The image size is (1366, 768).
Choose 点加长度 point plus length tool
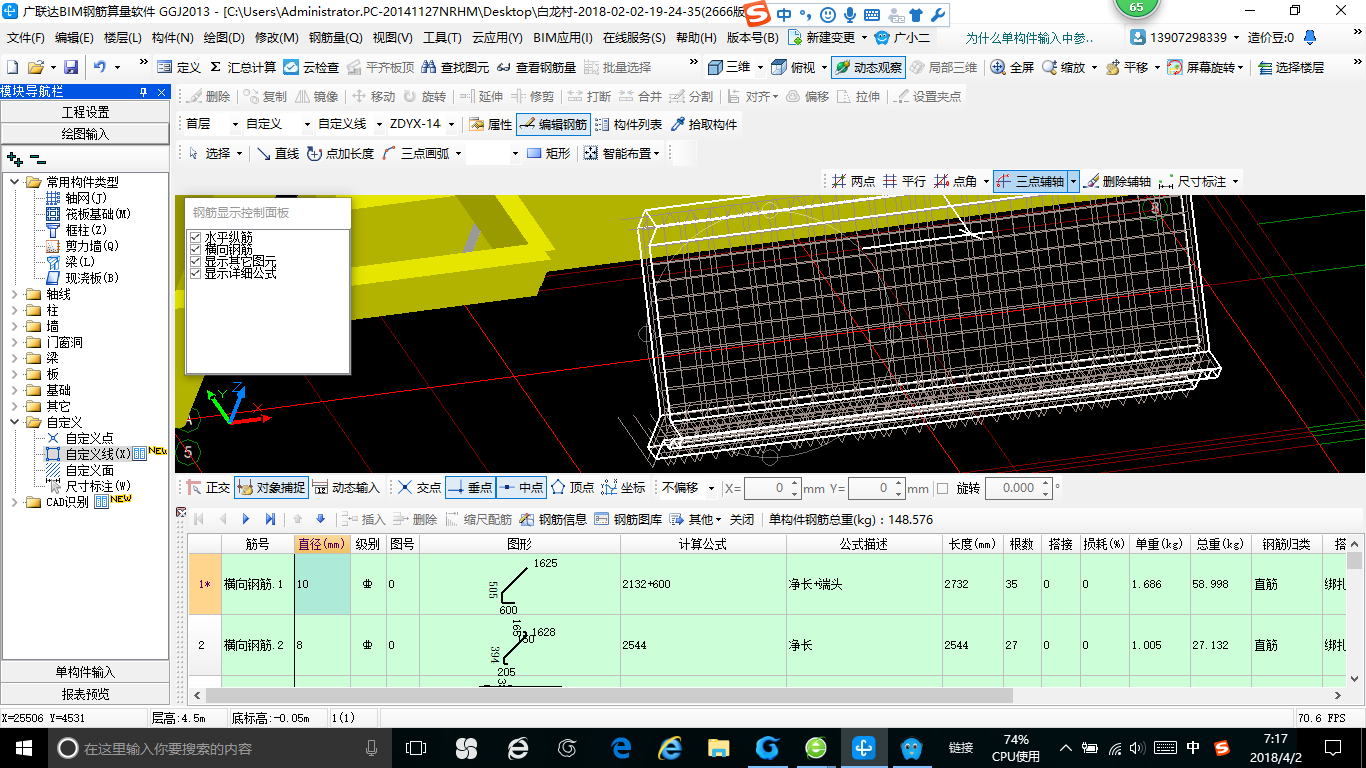[x=340, y=153]
